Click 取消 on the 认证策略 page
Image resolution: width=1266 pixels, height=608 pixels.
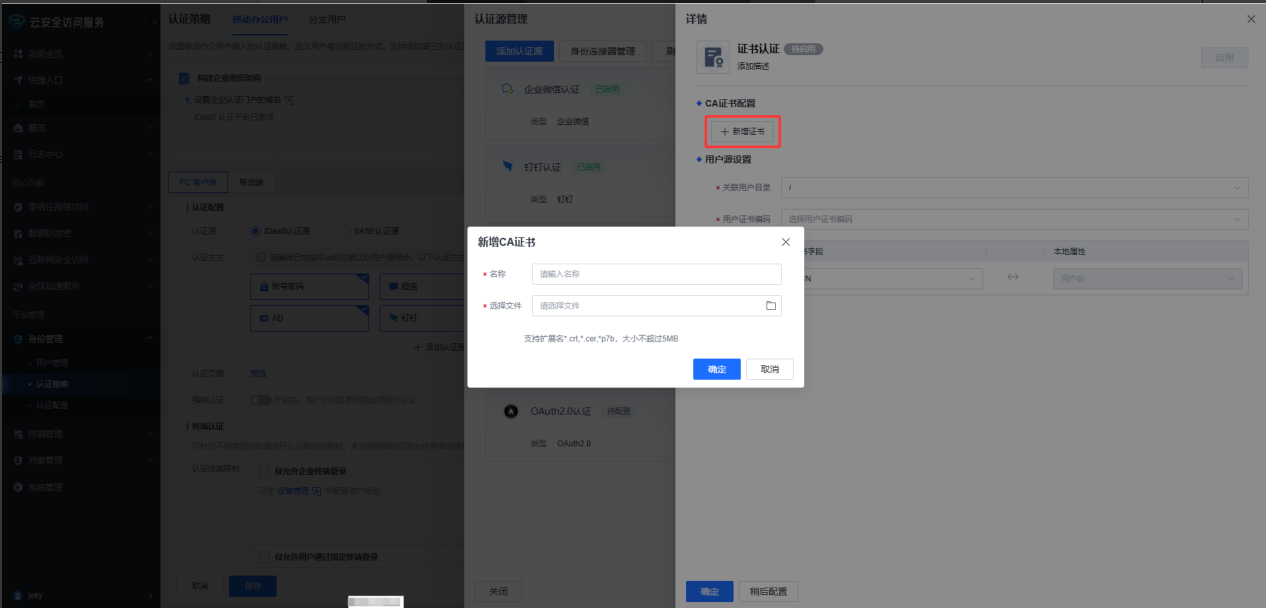(x=200, y=586)
